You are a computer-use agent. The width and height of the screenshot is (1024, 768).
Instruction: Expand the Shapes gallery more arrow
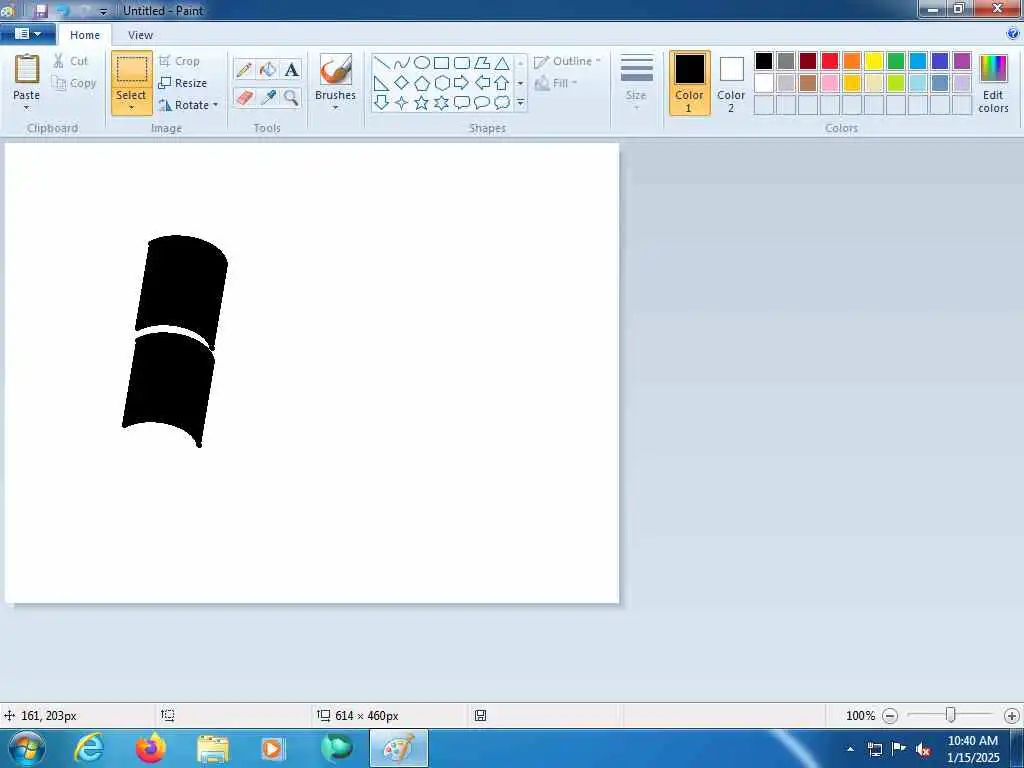pos(520,103)
